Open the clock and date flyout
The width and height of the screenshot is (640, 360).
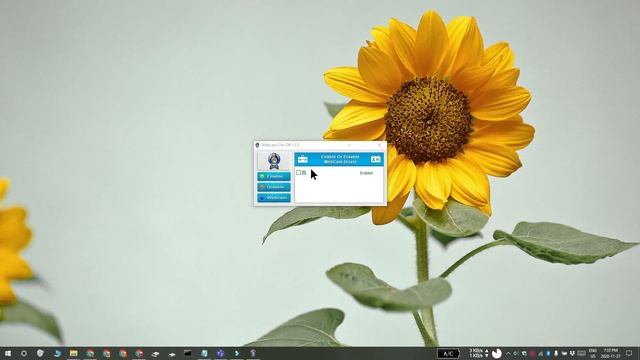611,353
